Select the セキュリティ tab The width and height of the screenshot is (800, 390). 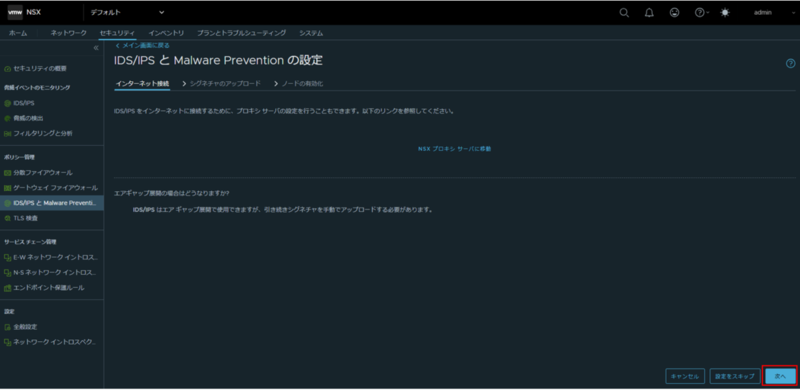click(117, 33)
